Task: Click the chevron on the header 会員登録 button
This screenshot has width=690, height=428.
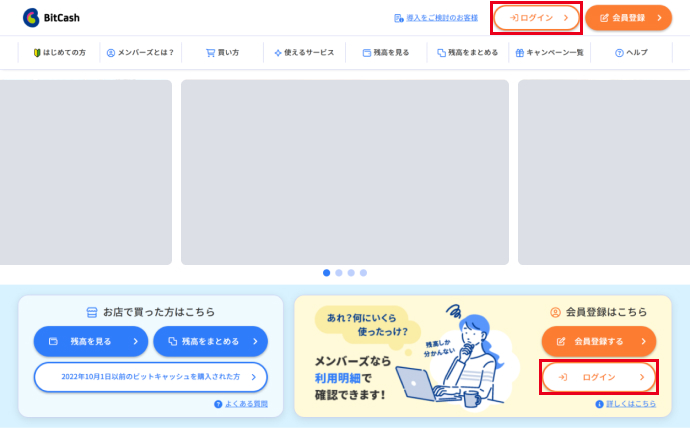Action: click(x=659, y=18)
